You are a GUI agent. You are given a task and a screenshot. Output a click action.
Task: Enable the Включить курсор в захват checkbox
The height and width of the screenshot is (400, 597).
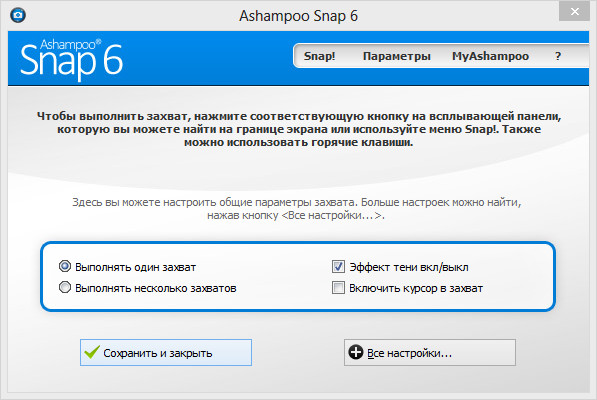pyautogui.click(x=338, y=288)
